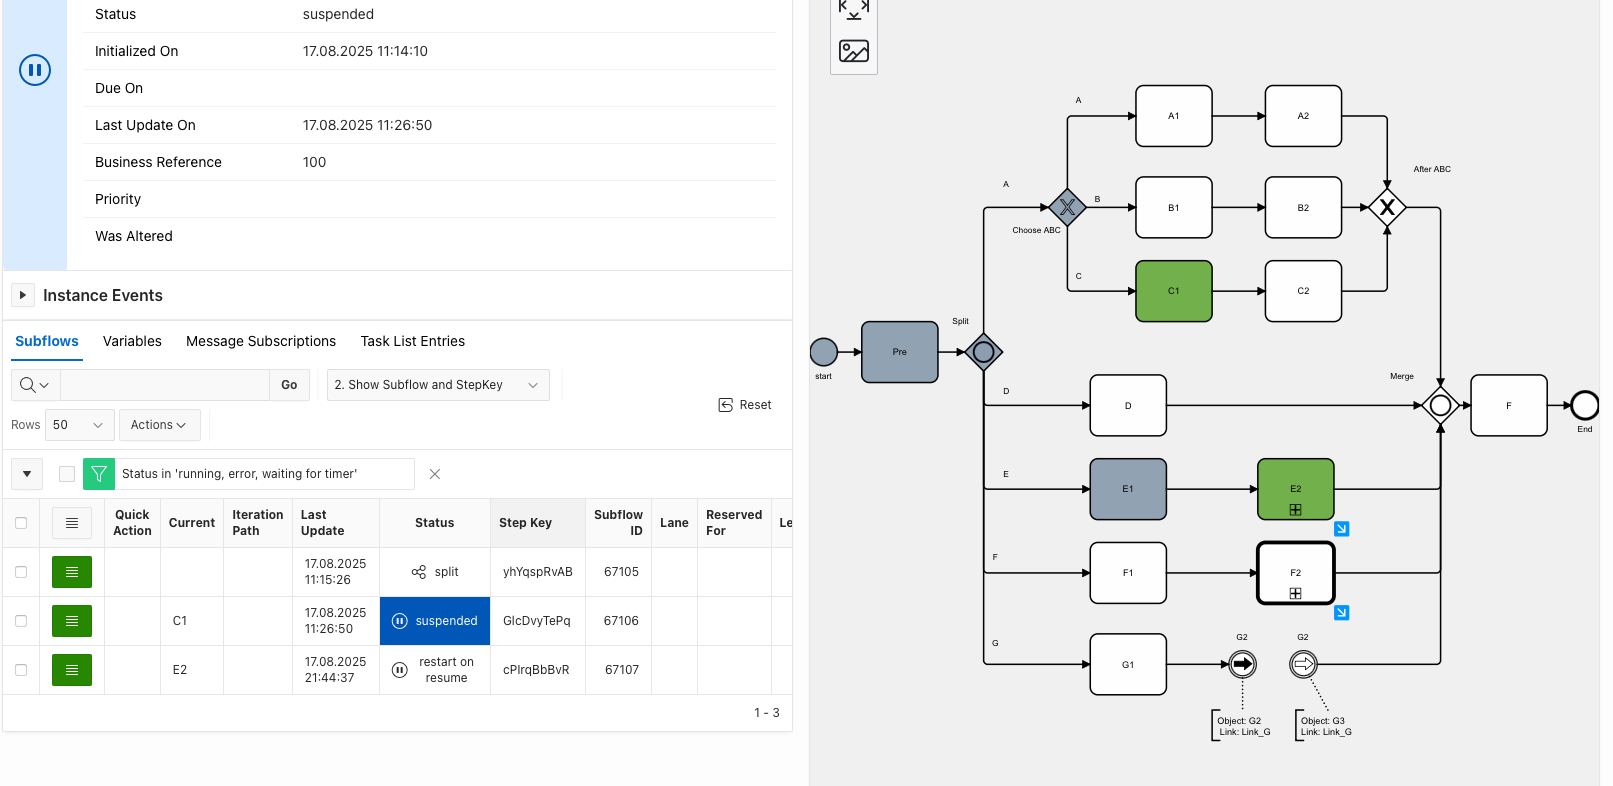Viewport: 1613px width, 786px height.
Task: Switch to Message Subscriptions tab
Action: (x=261, y=341)
